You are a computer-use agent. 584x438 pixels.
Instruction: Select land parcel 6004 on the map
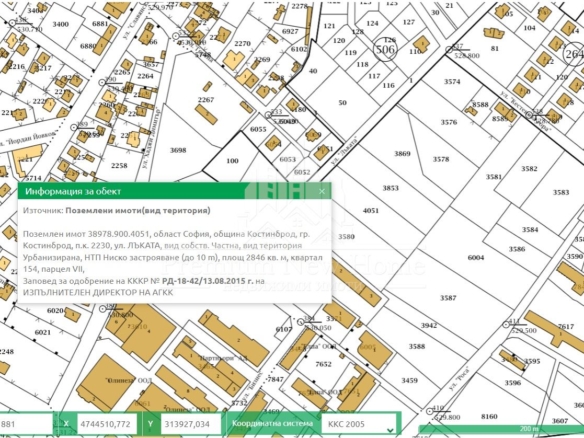[476, 258]
